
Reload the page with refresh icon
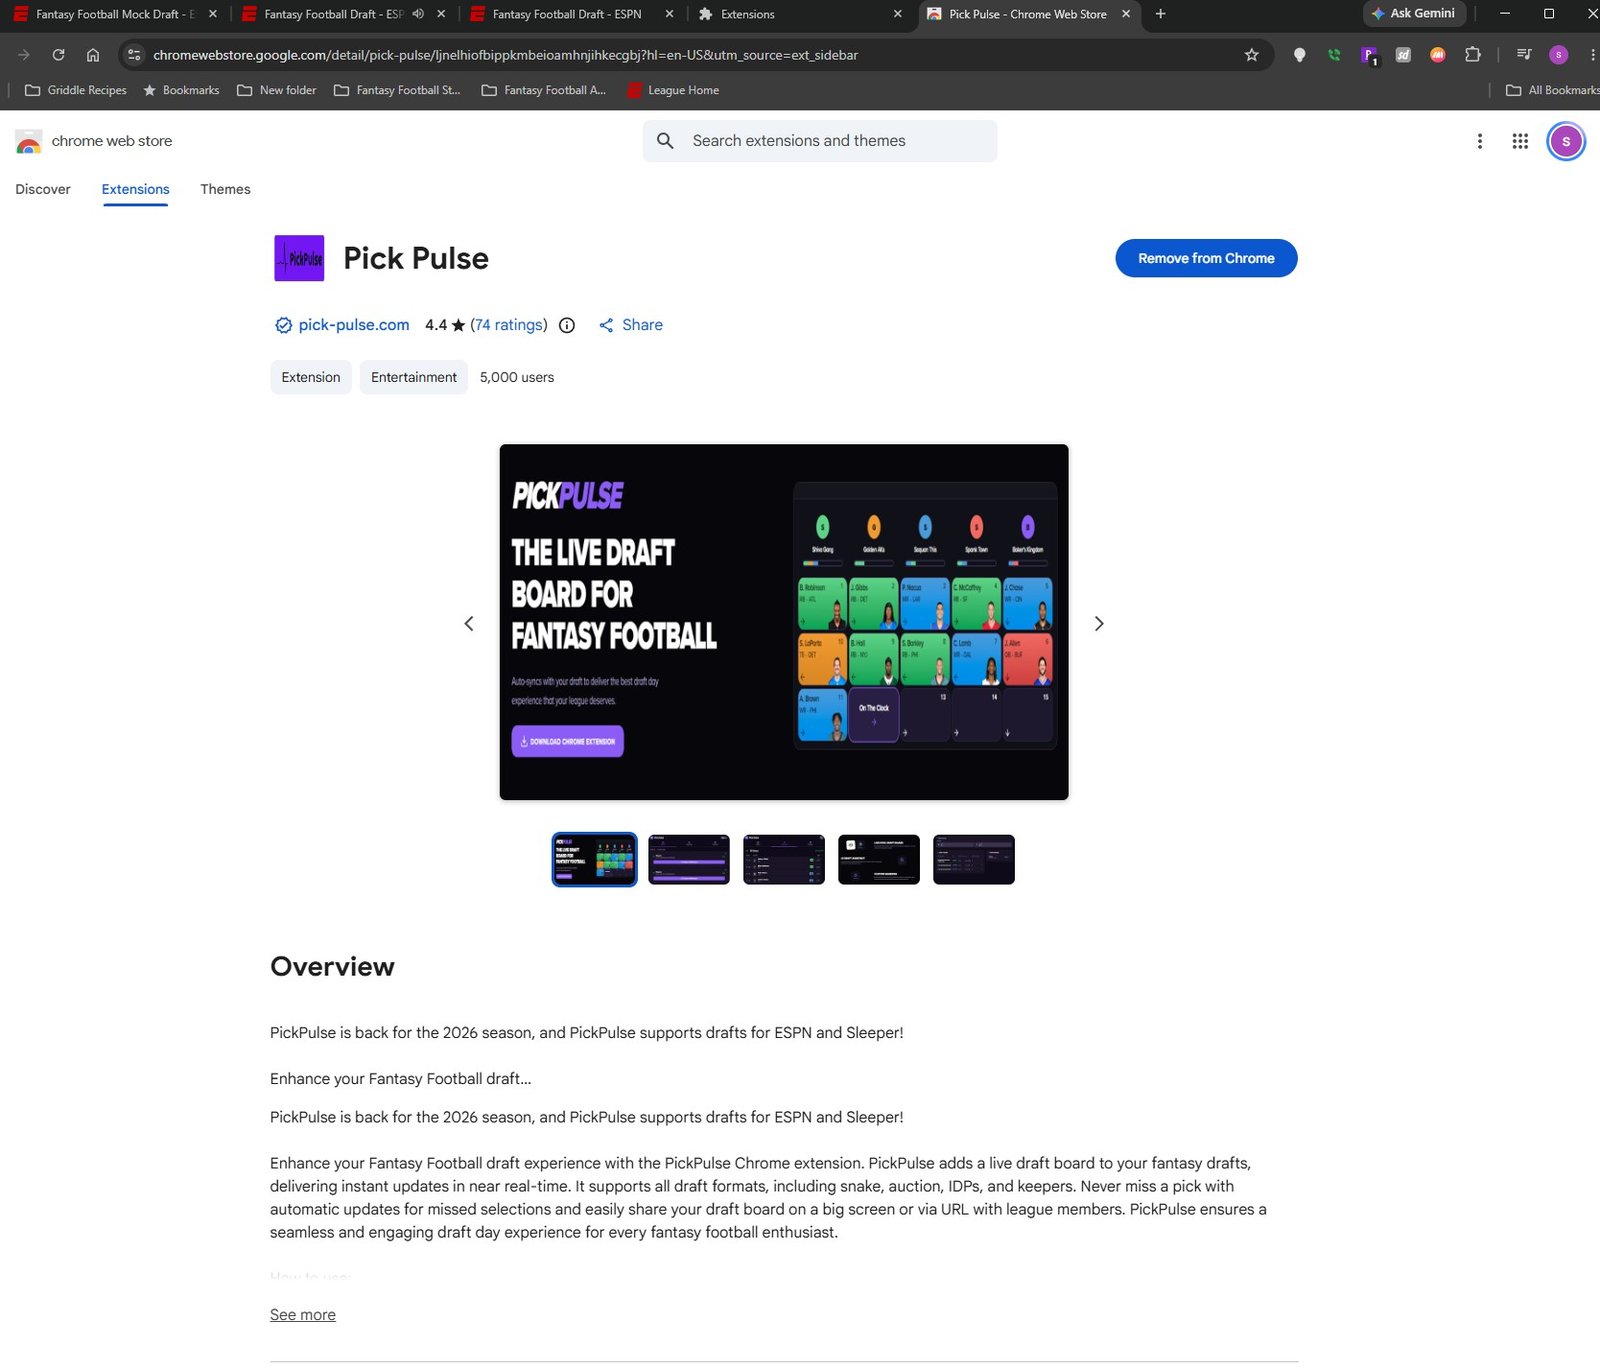pos(58,55)
